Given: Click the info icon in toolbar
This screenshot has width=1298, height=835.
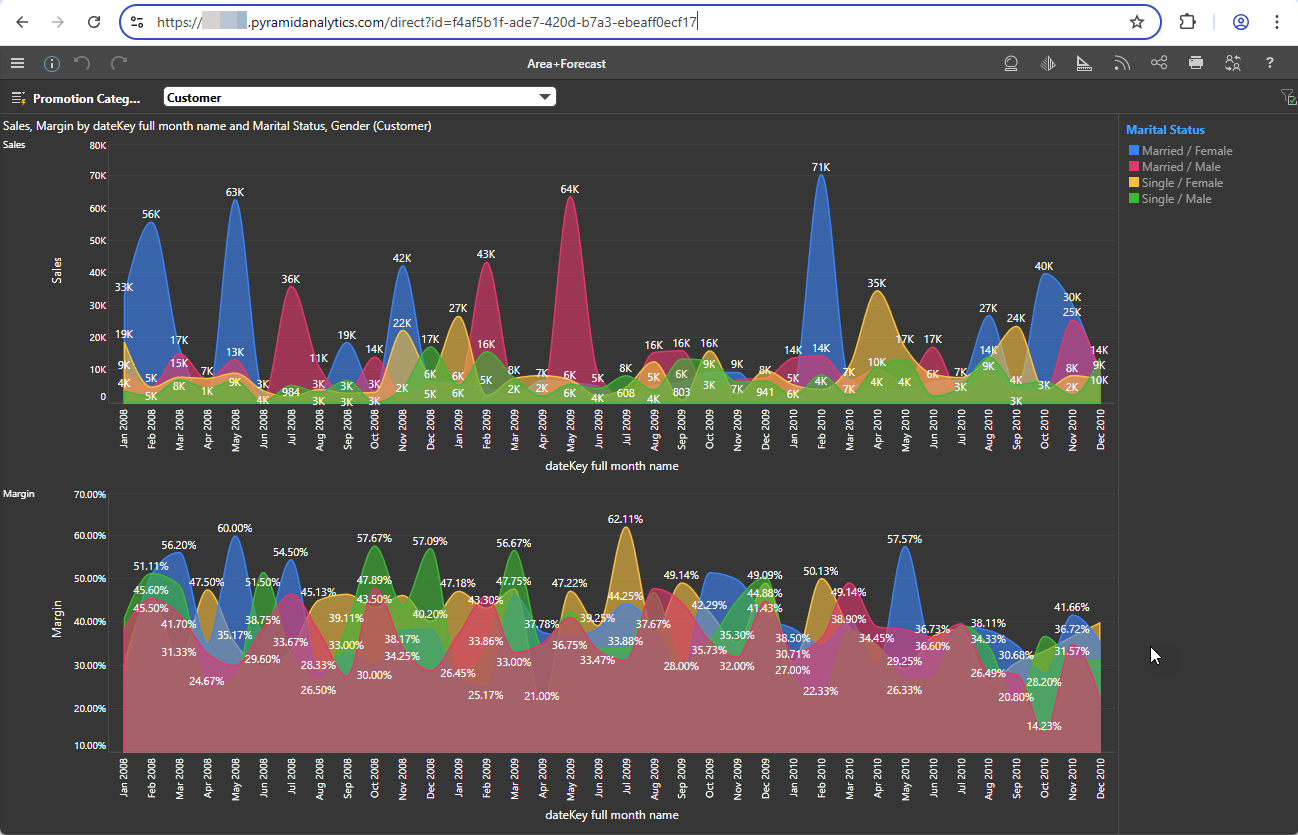Looking at the screenshot, I should tap(52, 63).
